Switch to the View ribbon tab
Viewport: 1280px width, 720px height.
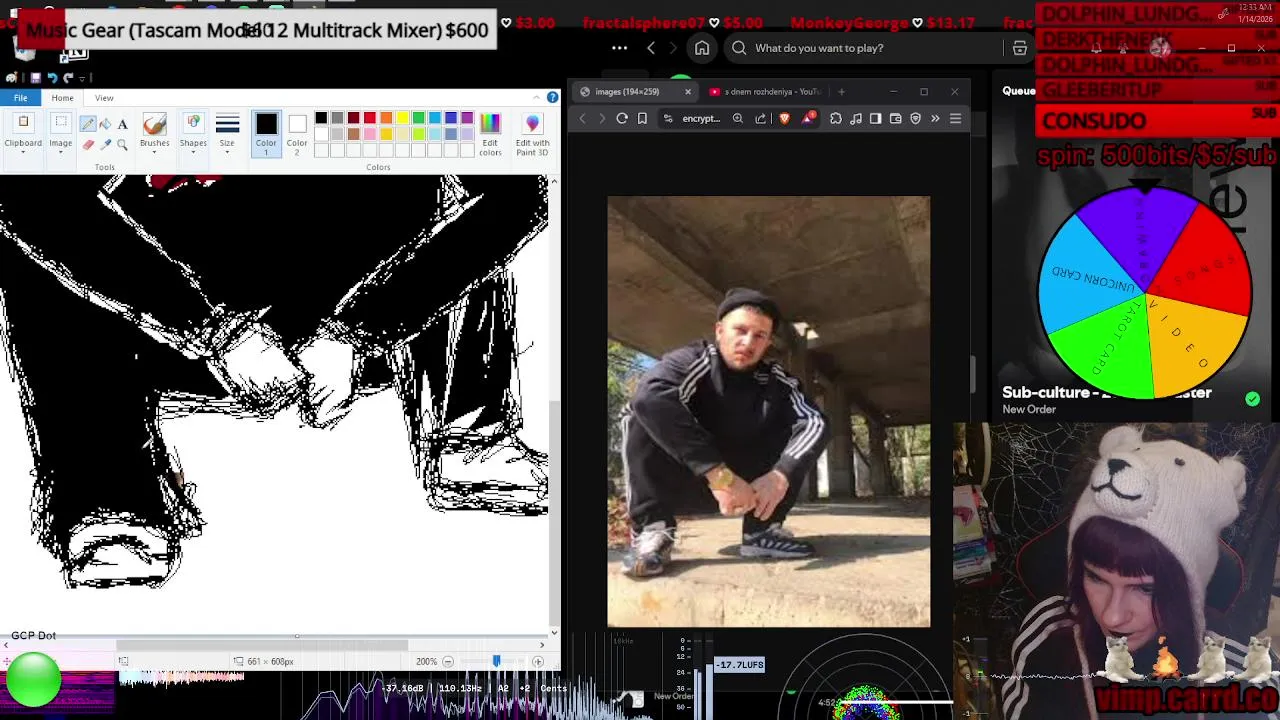(104, 97)
